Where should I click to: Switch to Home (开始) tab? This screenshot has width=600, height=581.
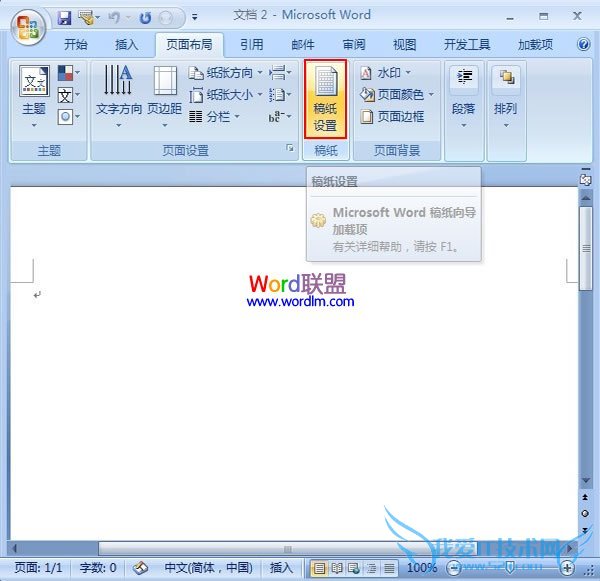click(x=76, y=44)
